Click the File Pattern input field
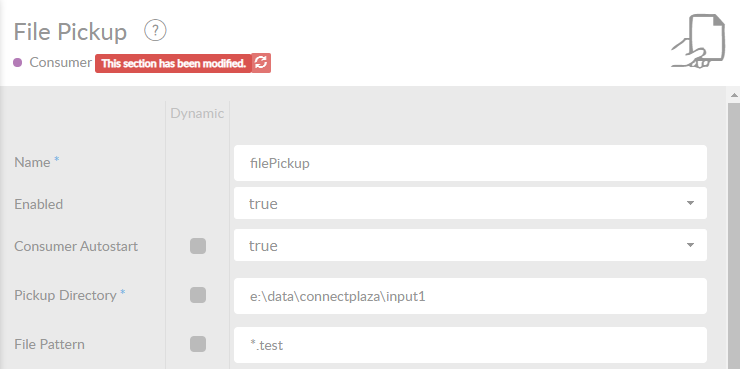Screen dimensions: 740x369 click(x=470, y=345)
